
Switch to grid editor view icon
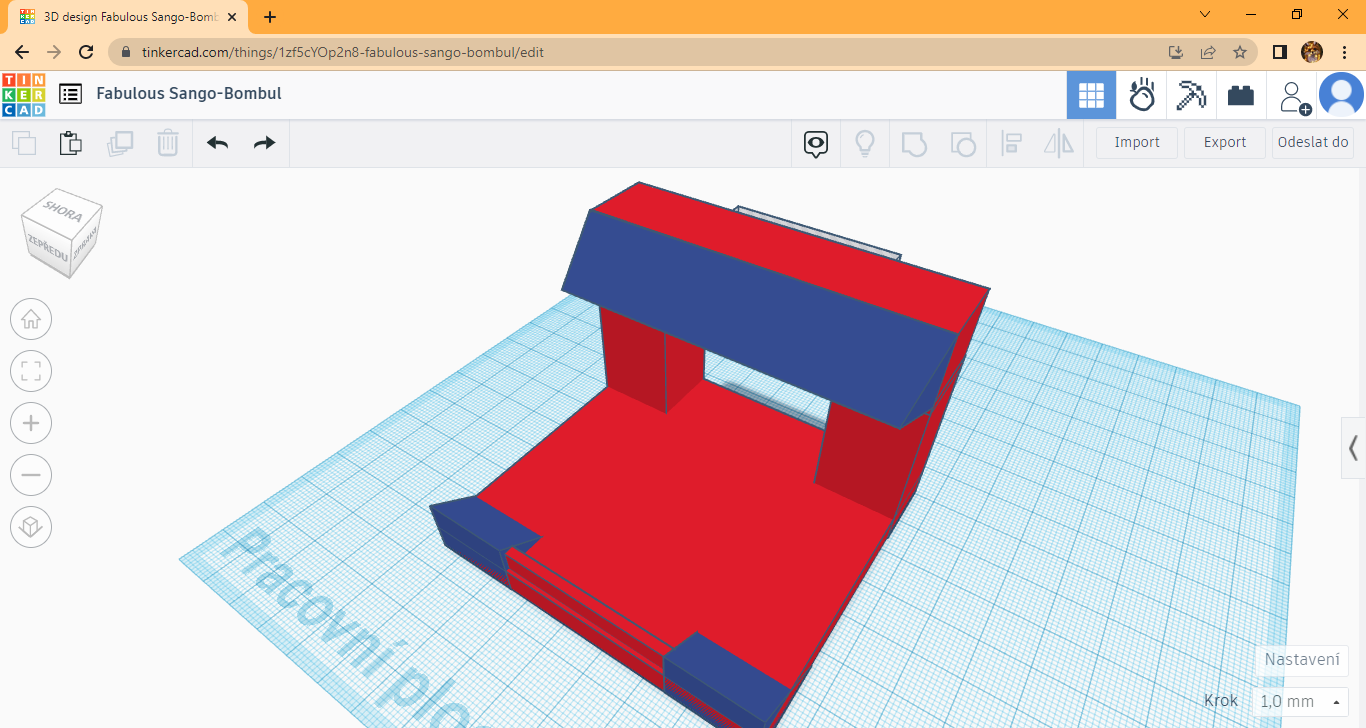(x=1091, y=95)
